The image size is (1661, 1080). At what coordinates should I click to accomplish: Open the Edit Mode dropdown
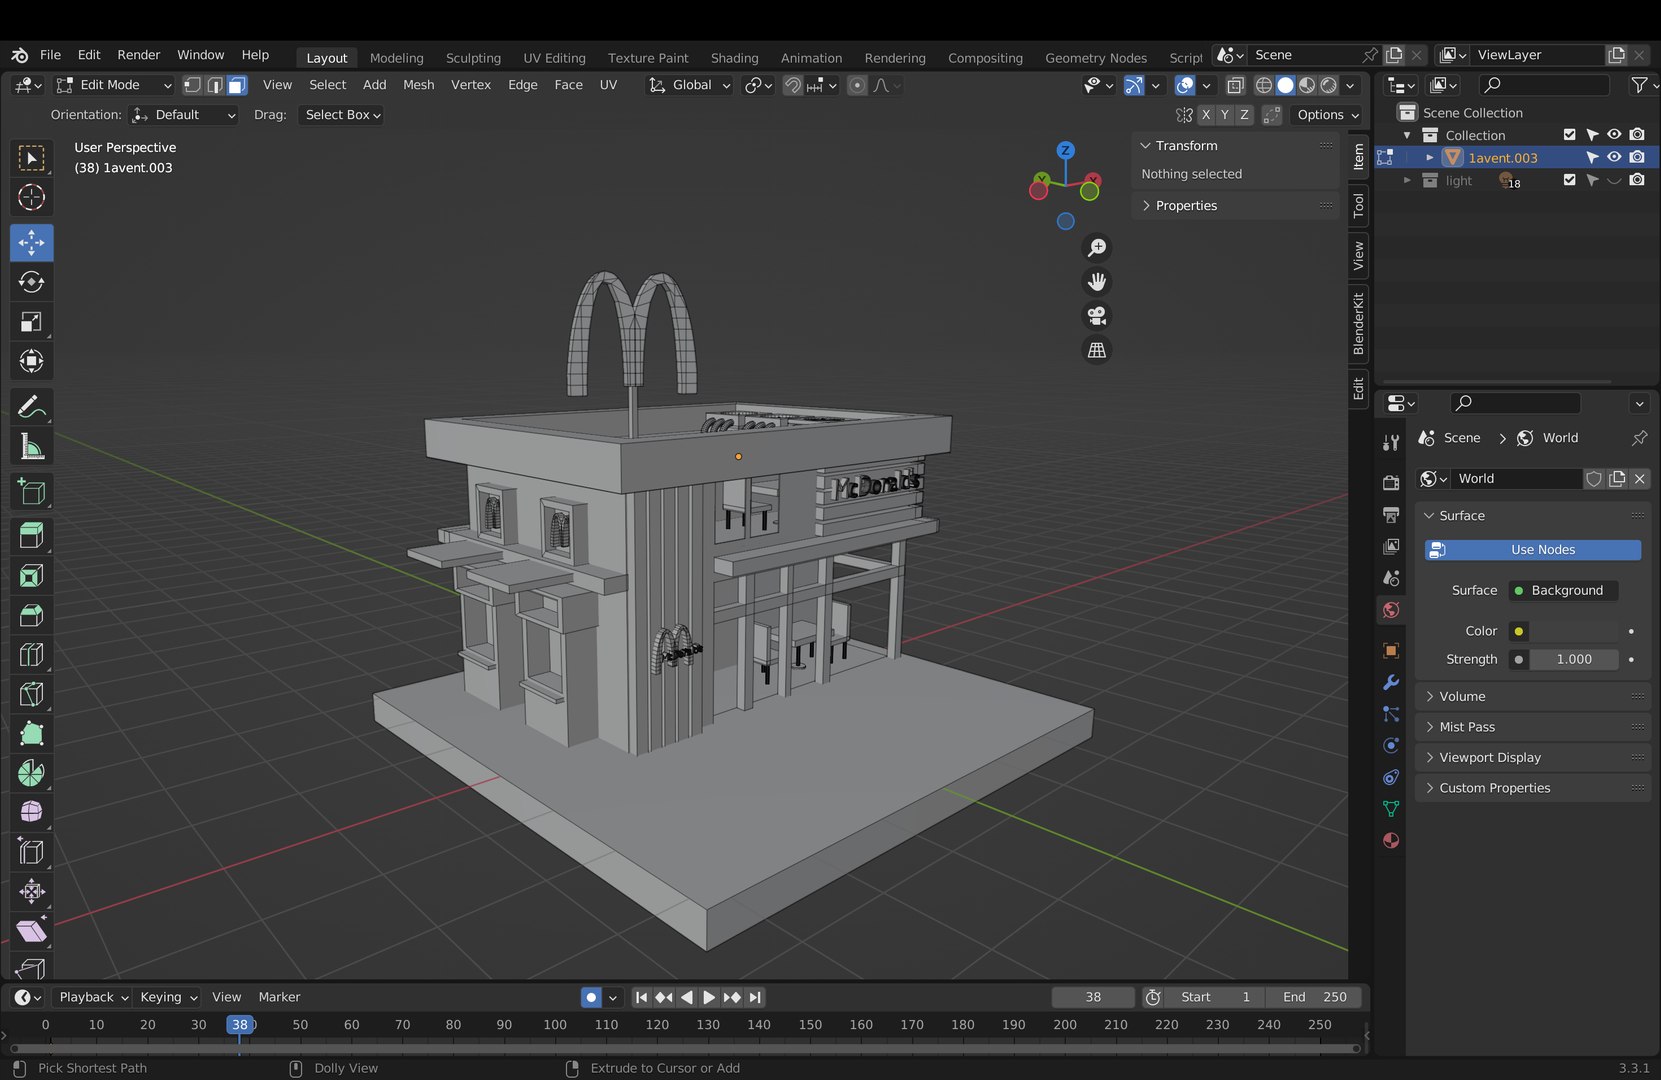click(114, 85)
